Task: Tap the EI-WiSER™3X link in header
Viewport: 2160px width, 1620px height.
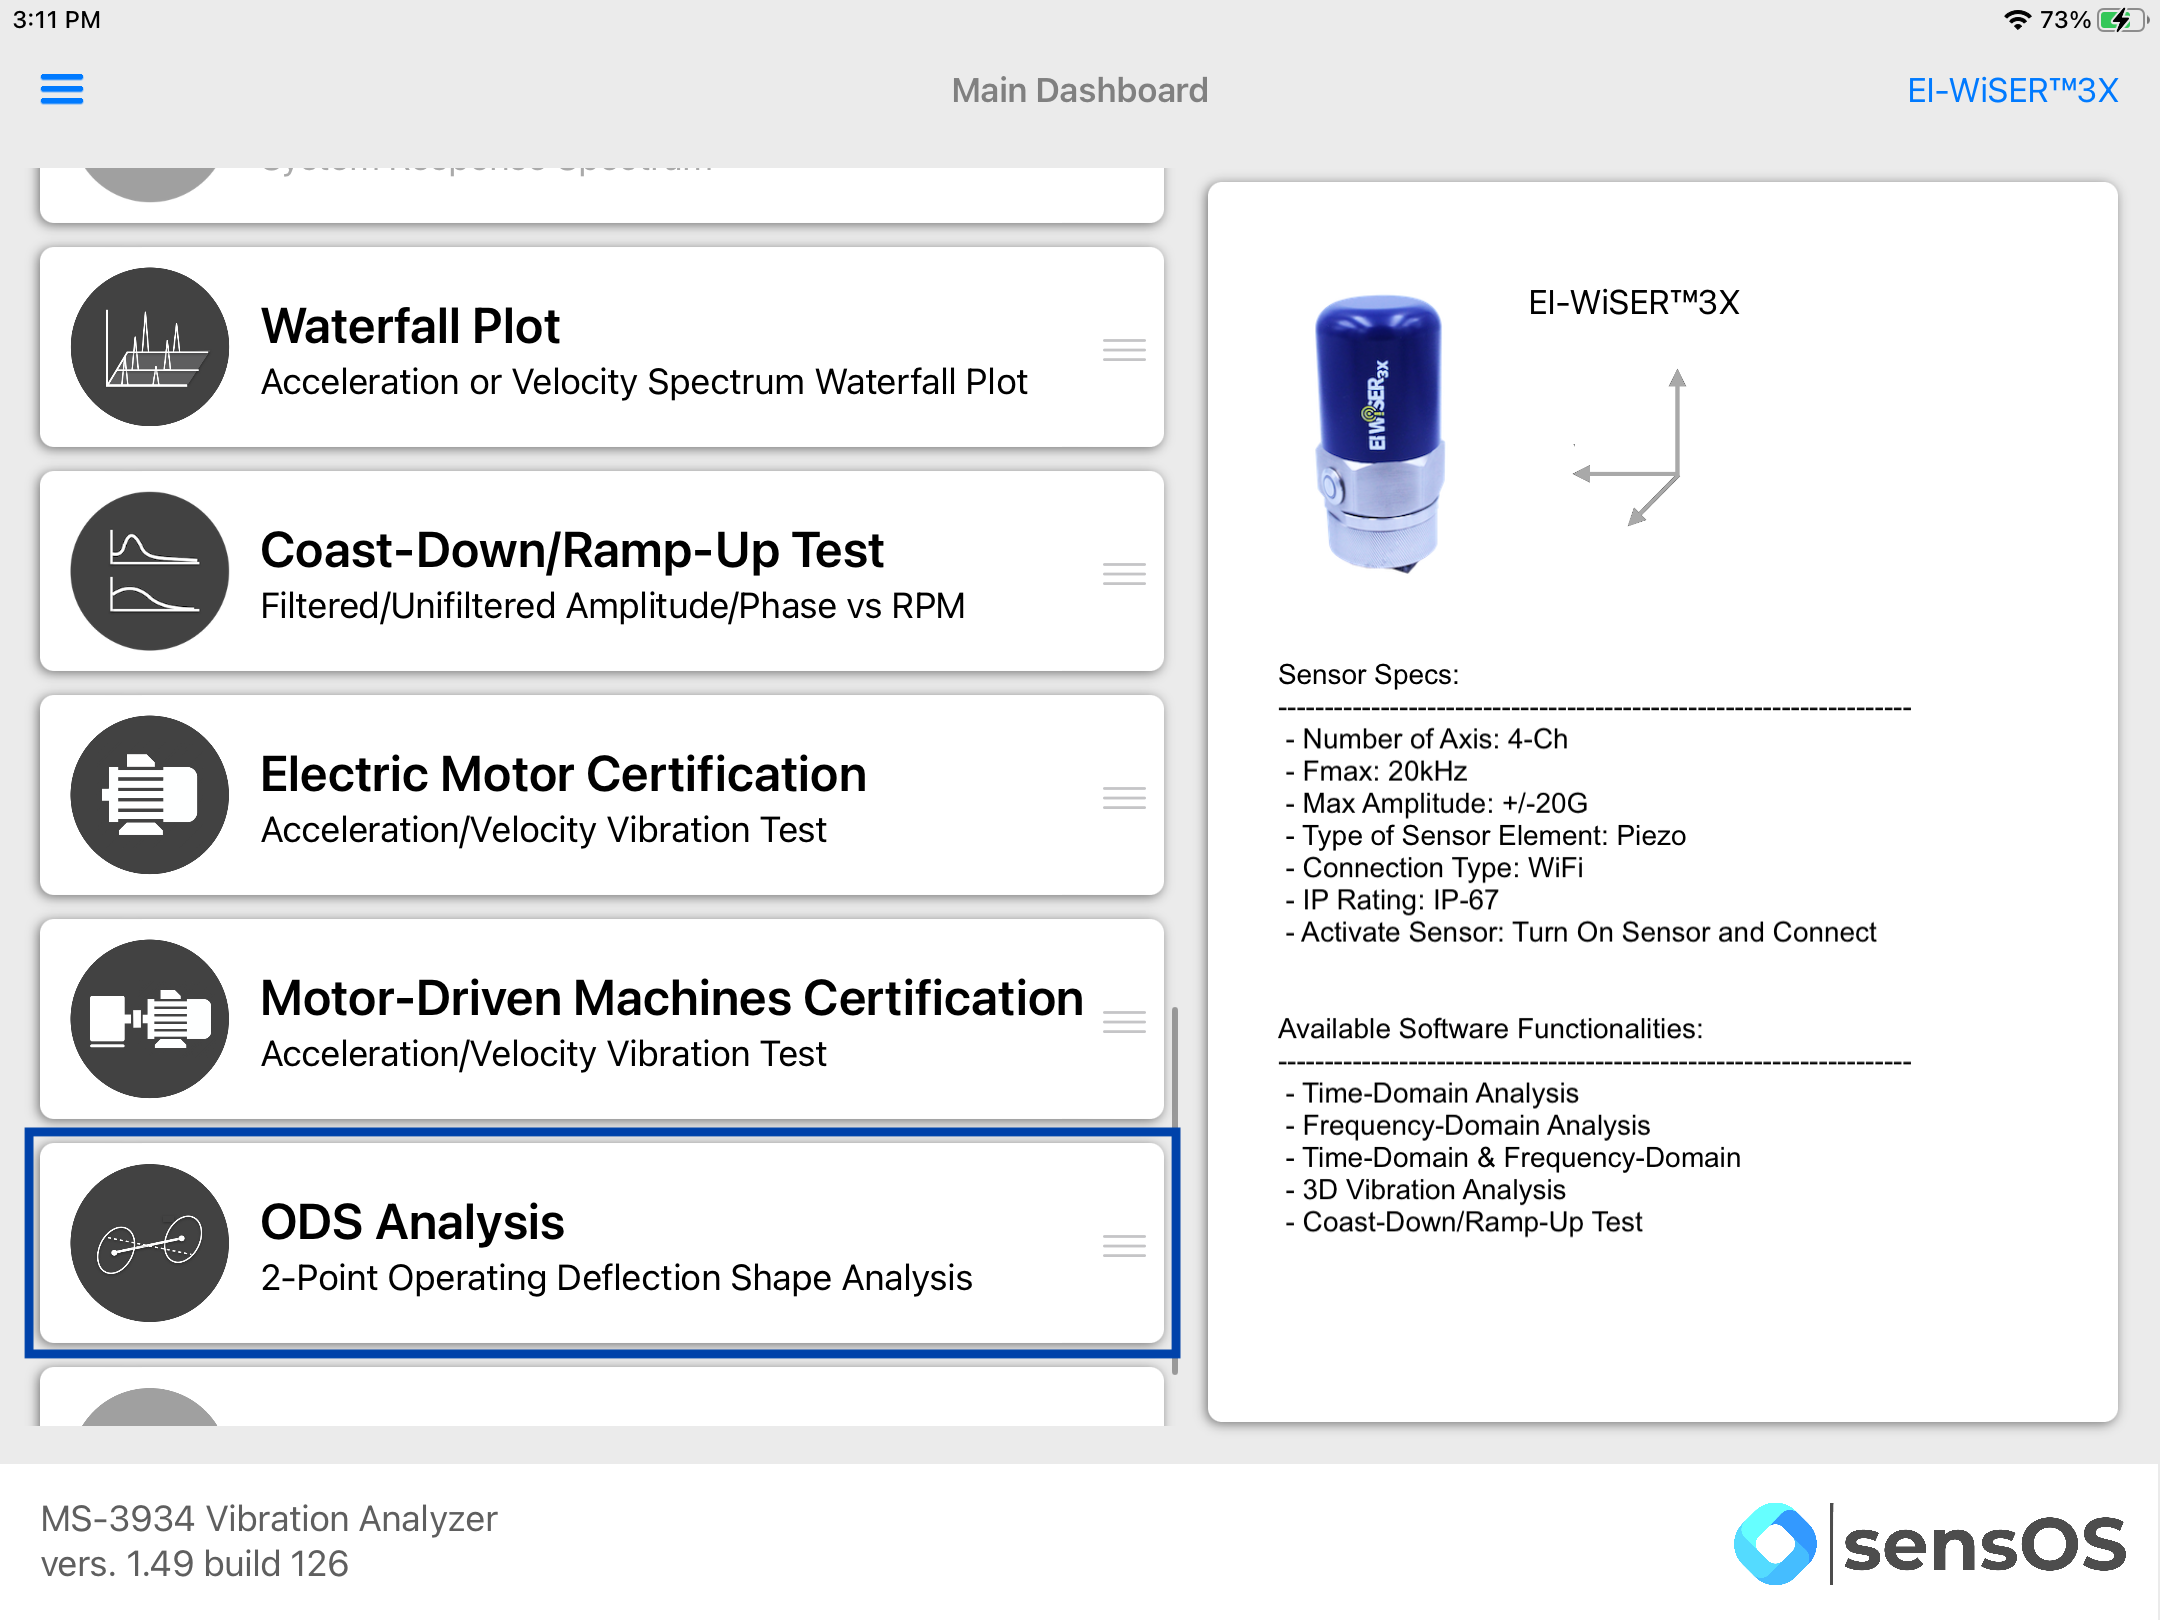Action: click(x=2012, y=91)
